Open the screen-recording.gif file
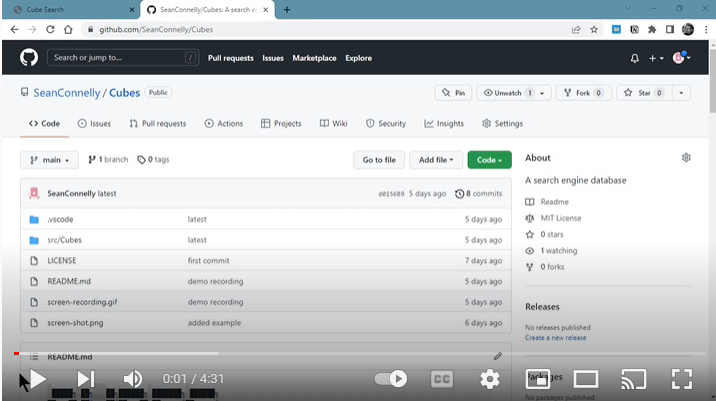 tap(82, 302)
